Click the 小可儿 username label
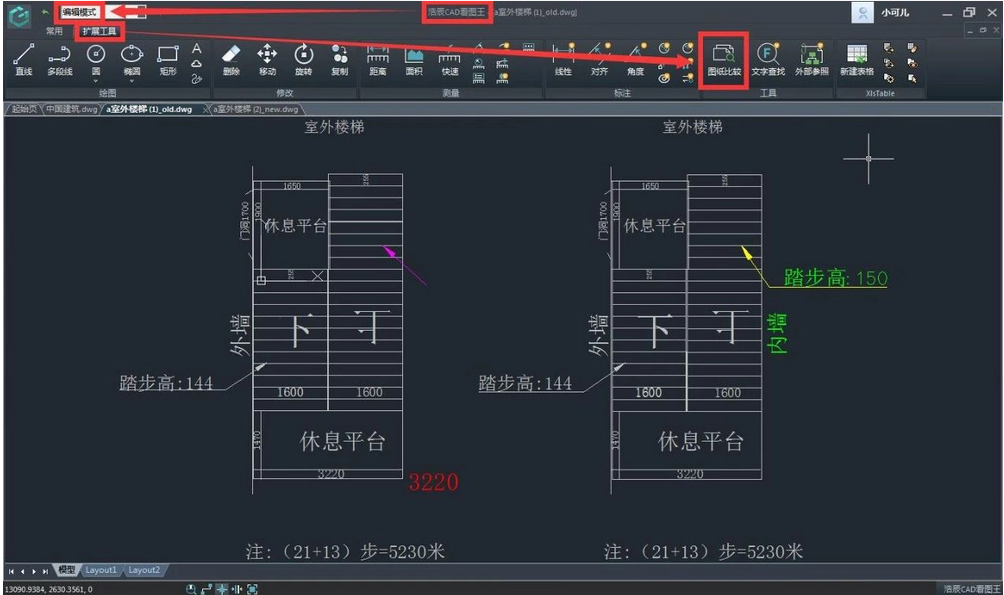Image resolution: width=1004 pixels, height=595 pixels. tap(895, 13)
